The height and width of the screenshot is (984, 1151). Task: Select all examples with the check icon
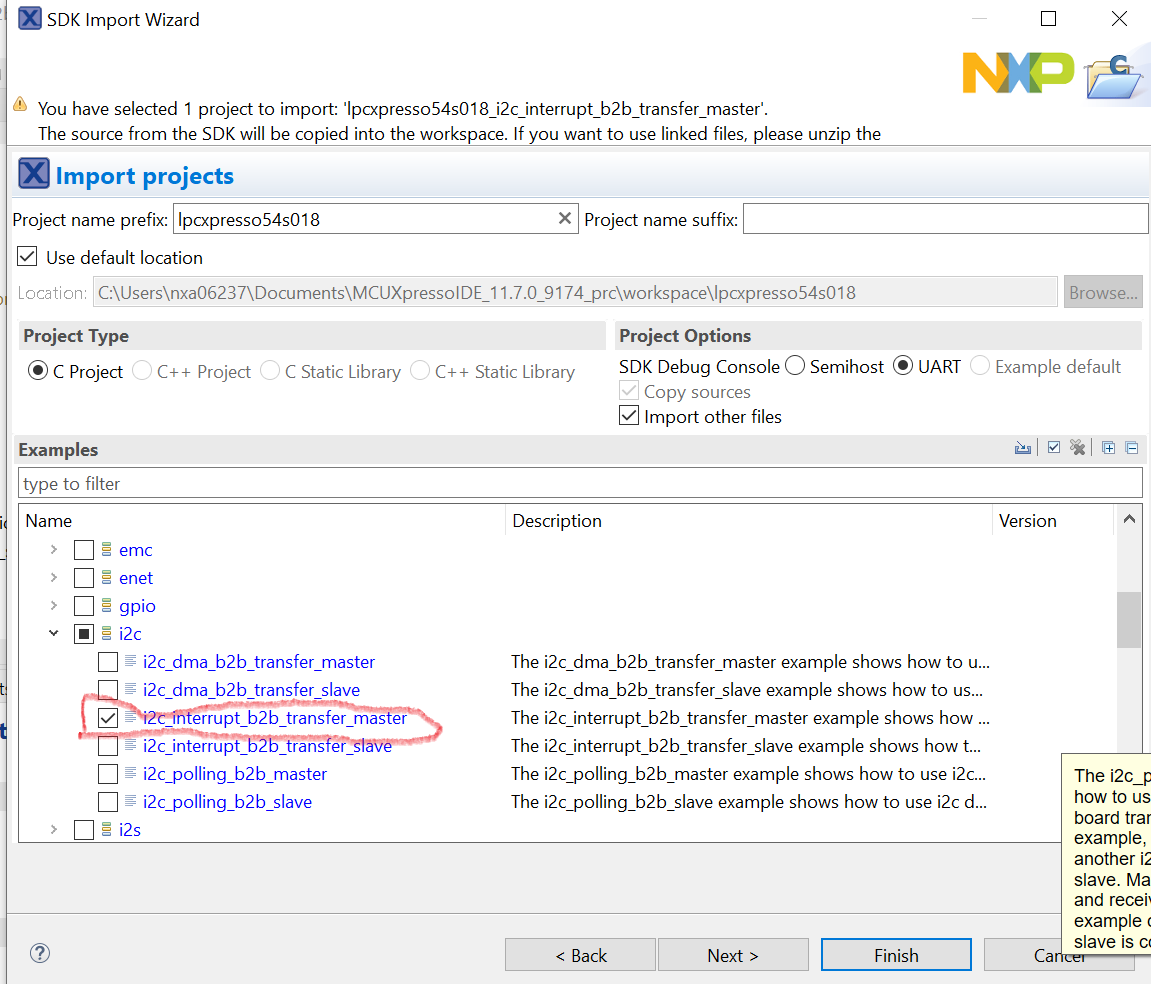click(x=1054, y=447)
